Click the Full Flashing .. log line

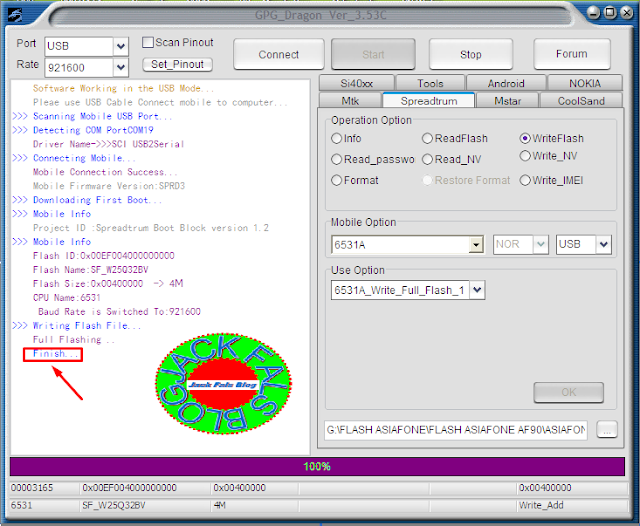(74, 340)
